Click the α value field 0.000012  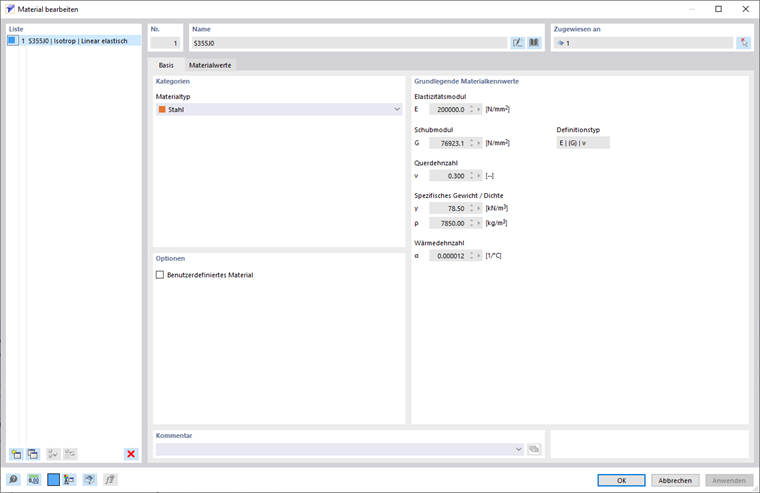449,256
